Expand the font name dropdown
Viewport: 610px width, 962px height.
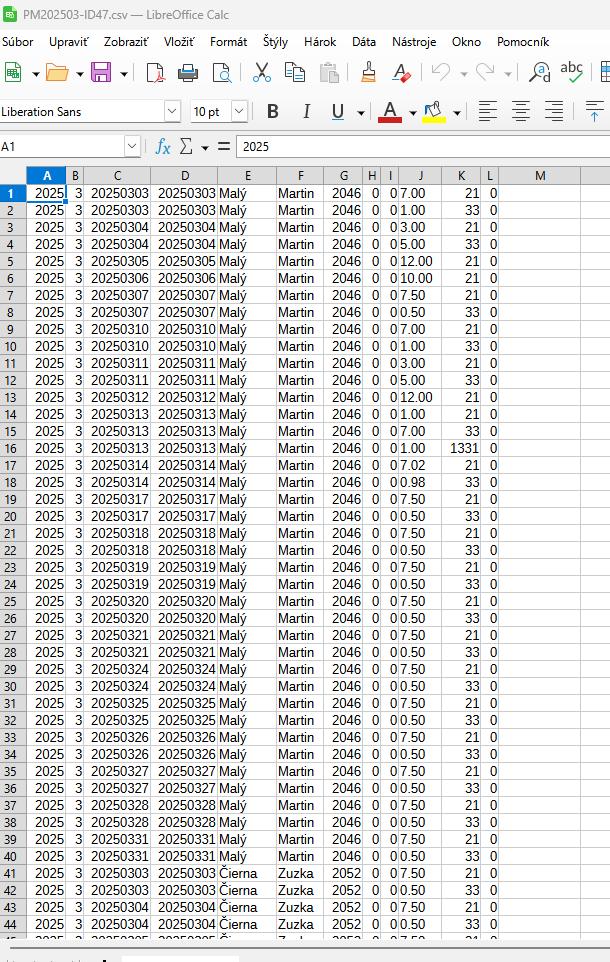(x=172, y=111)
